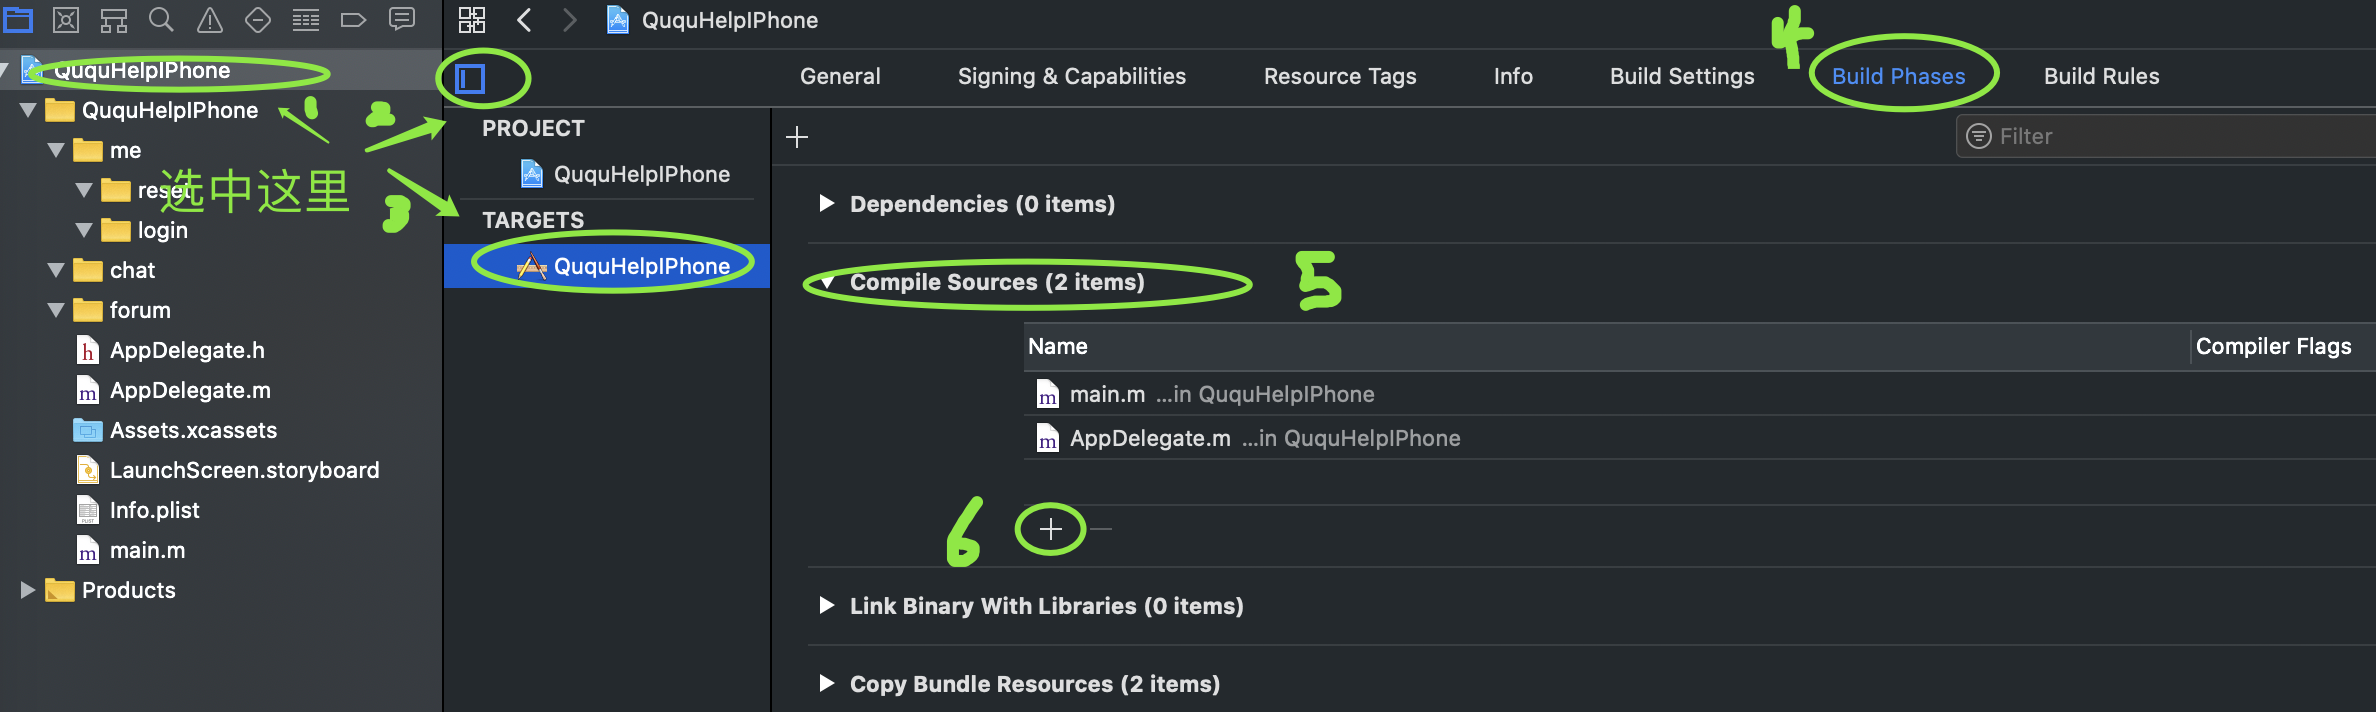This screenshot has width=2376, height=712.
Task: Expand Link Binary With Libraries section
Action: [826, 606]
